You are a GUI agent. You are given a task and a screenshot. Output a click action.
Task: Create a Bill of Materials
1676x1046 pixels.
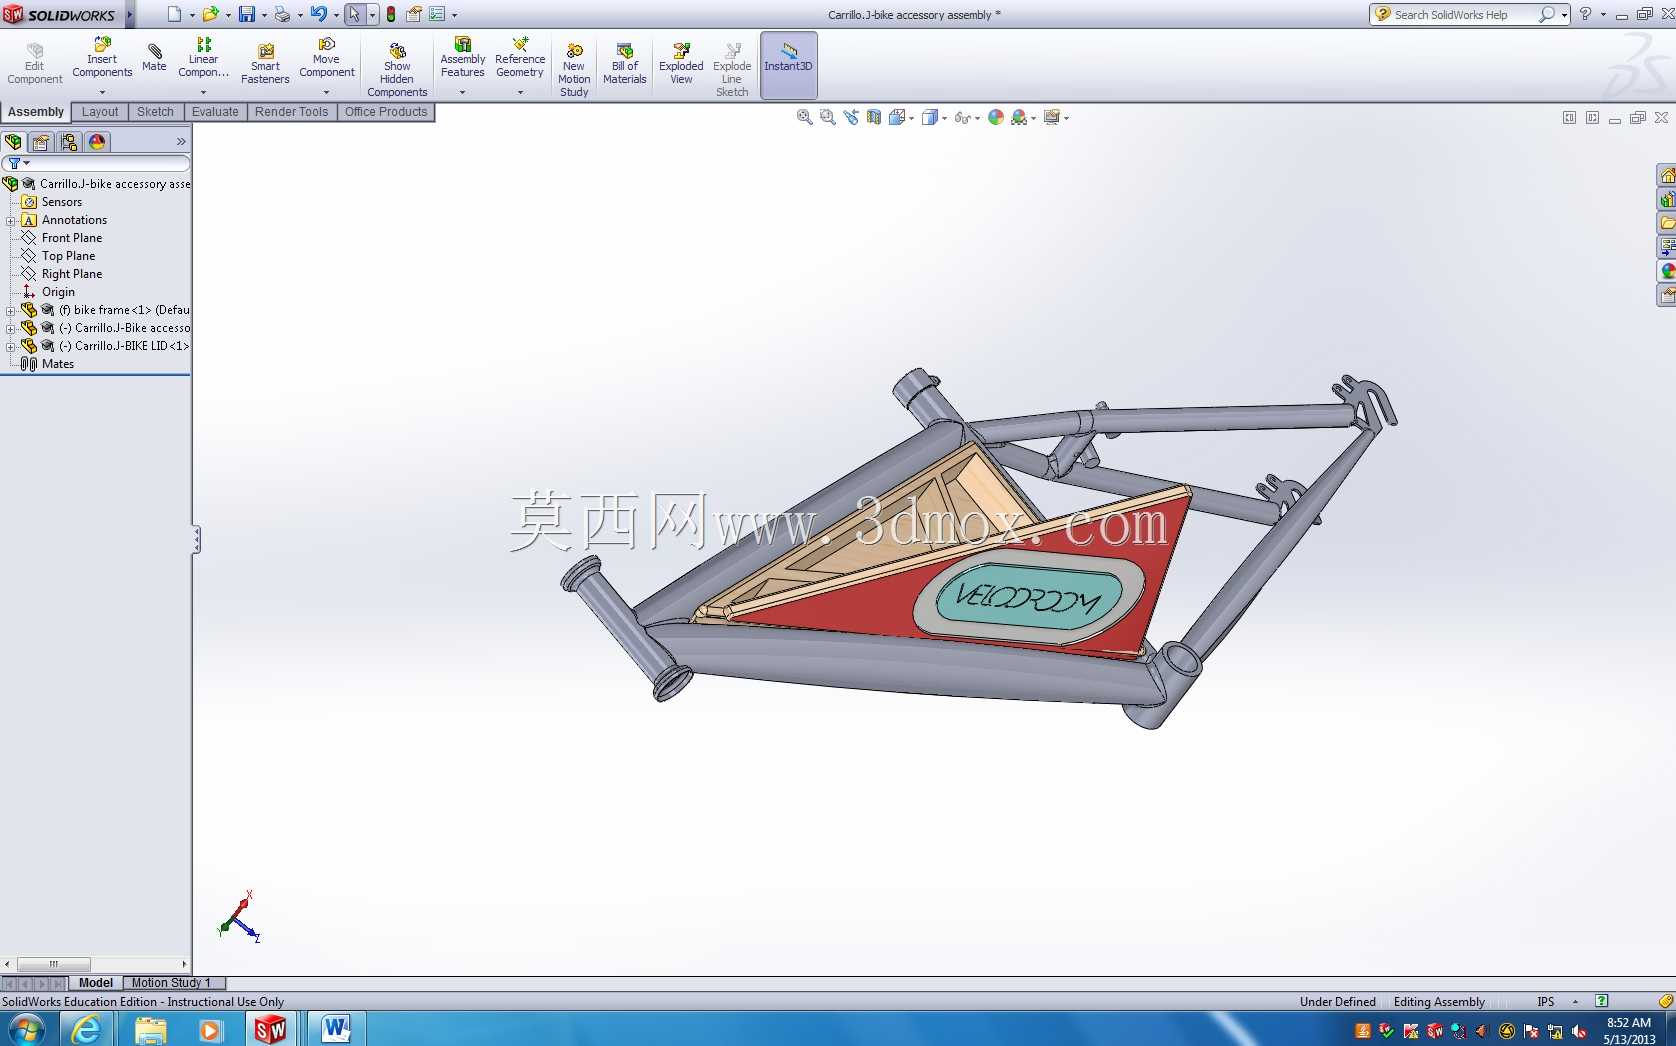(625, 64)
